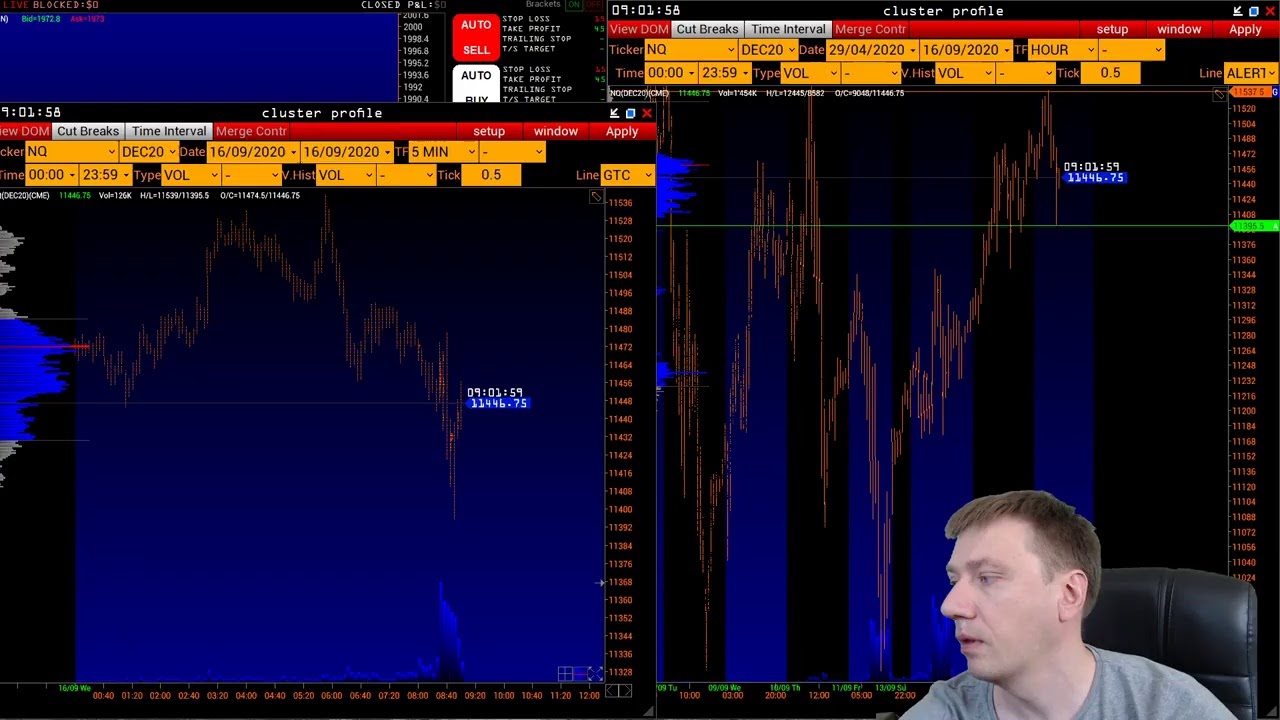Image resolution: width=1280 pixels, height=720 pixels.
Task: Click Tick 0.5 field in 5 MIN window
Action: click(491, 175)
